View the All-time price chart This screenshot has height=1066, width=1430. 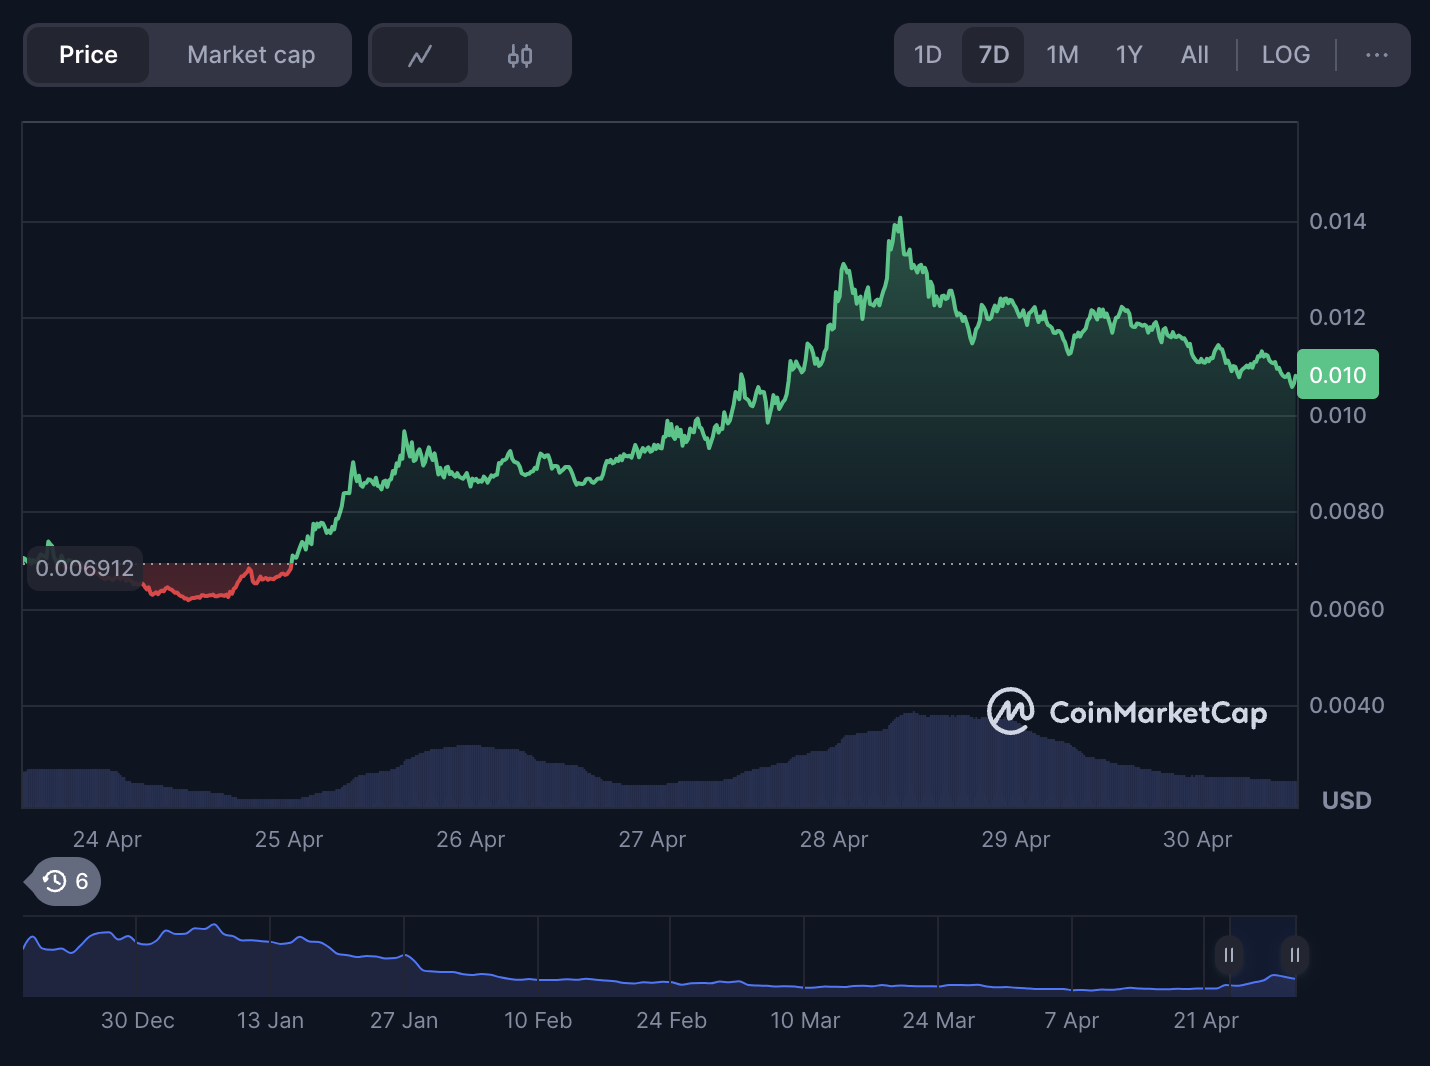point(1195,55)
